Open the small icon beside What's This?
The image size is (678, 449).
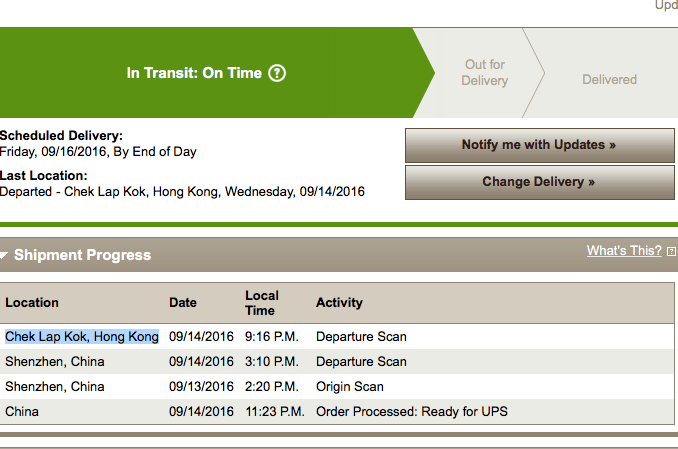click(x=671, y=251)
